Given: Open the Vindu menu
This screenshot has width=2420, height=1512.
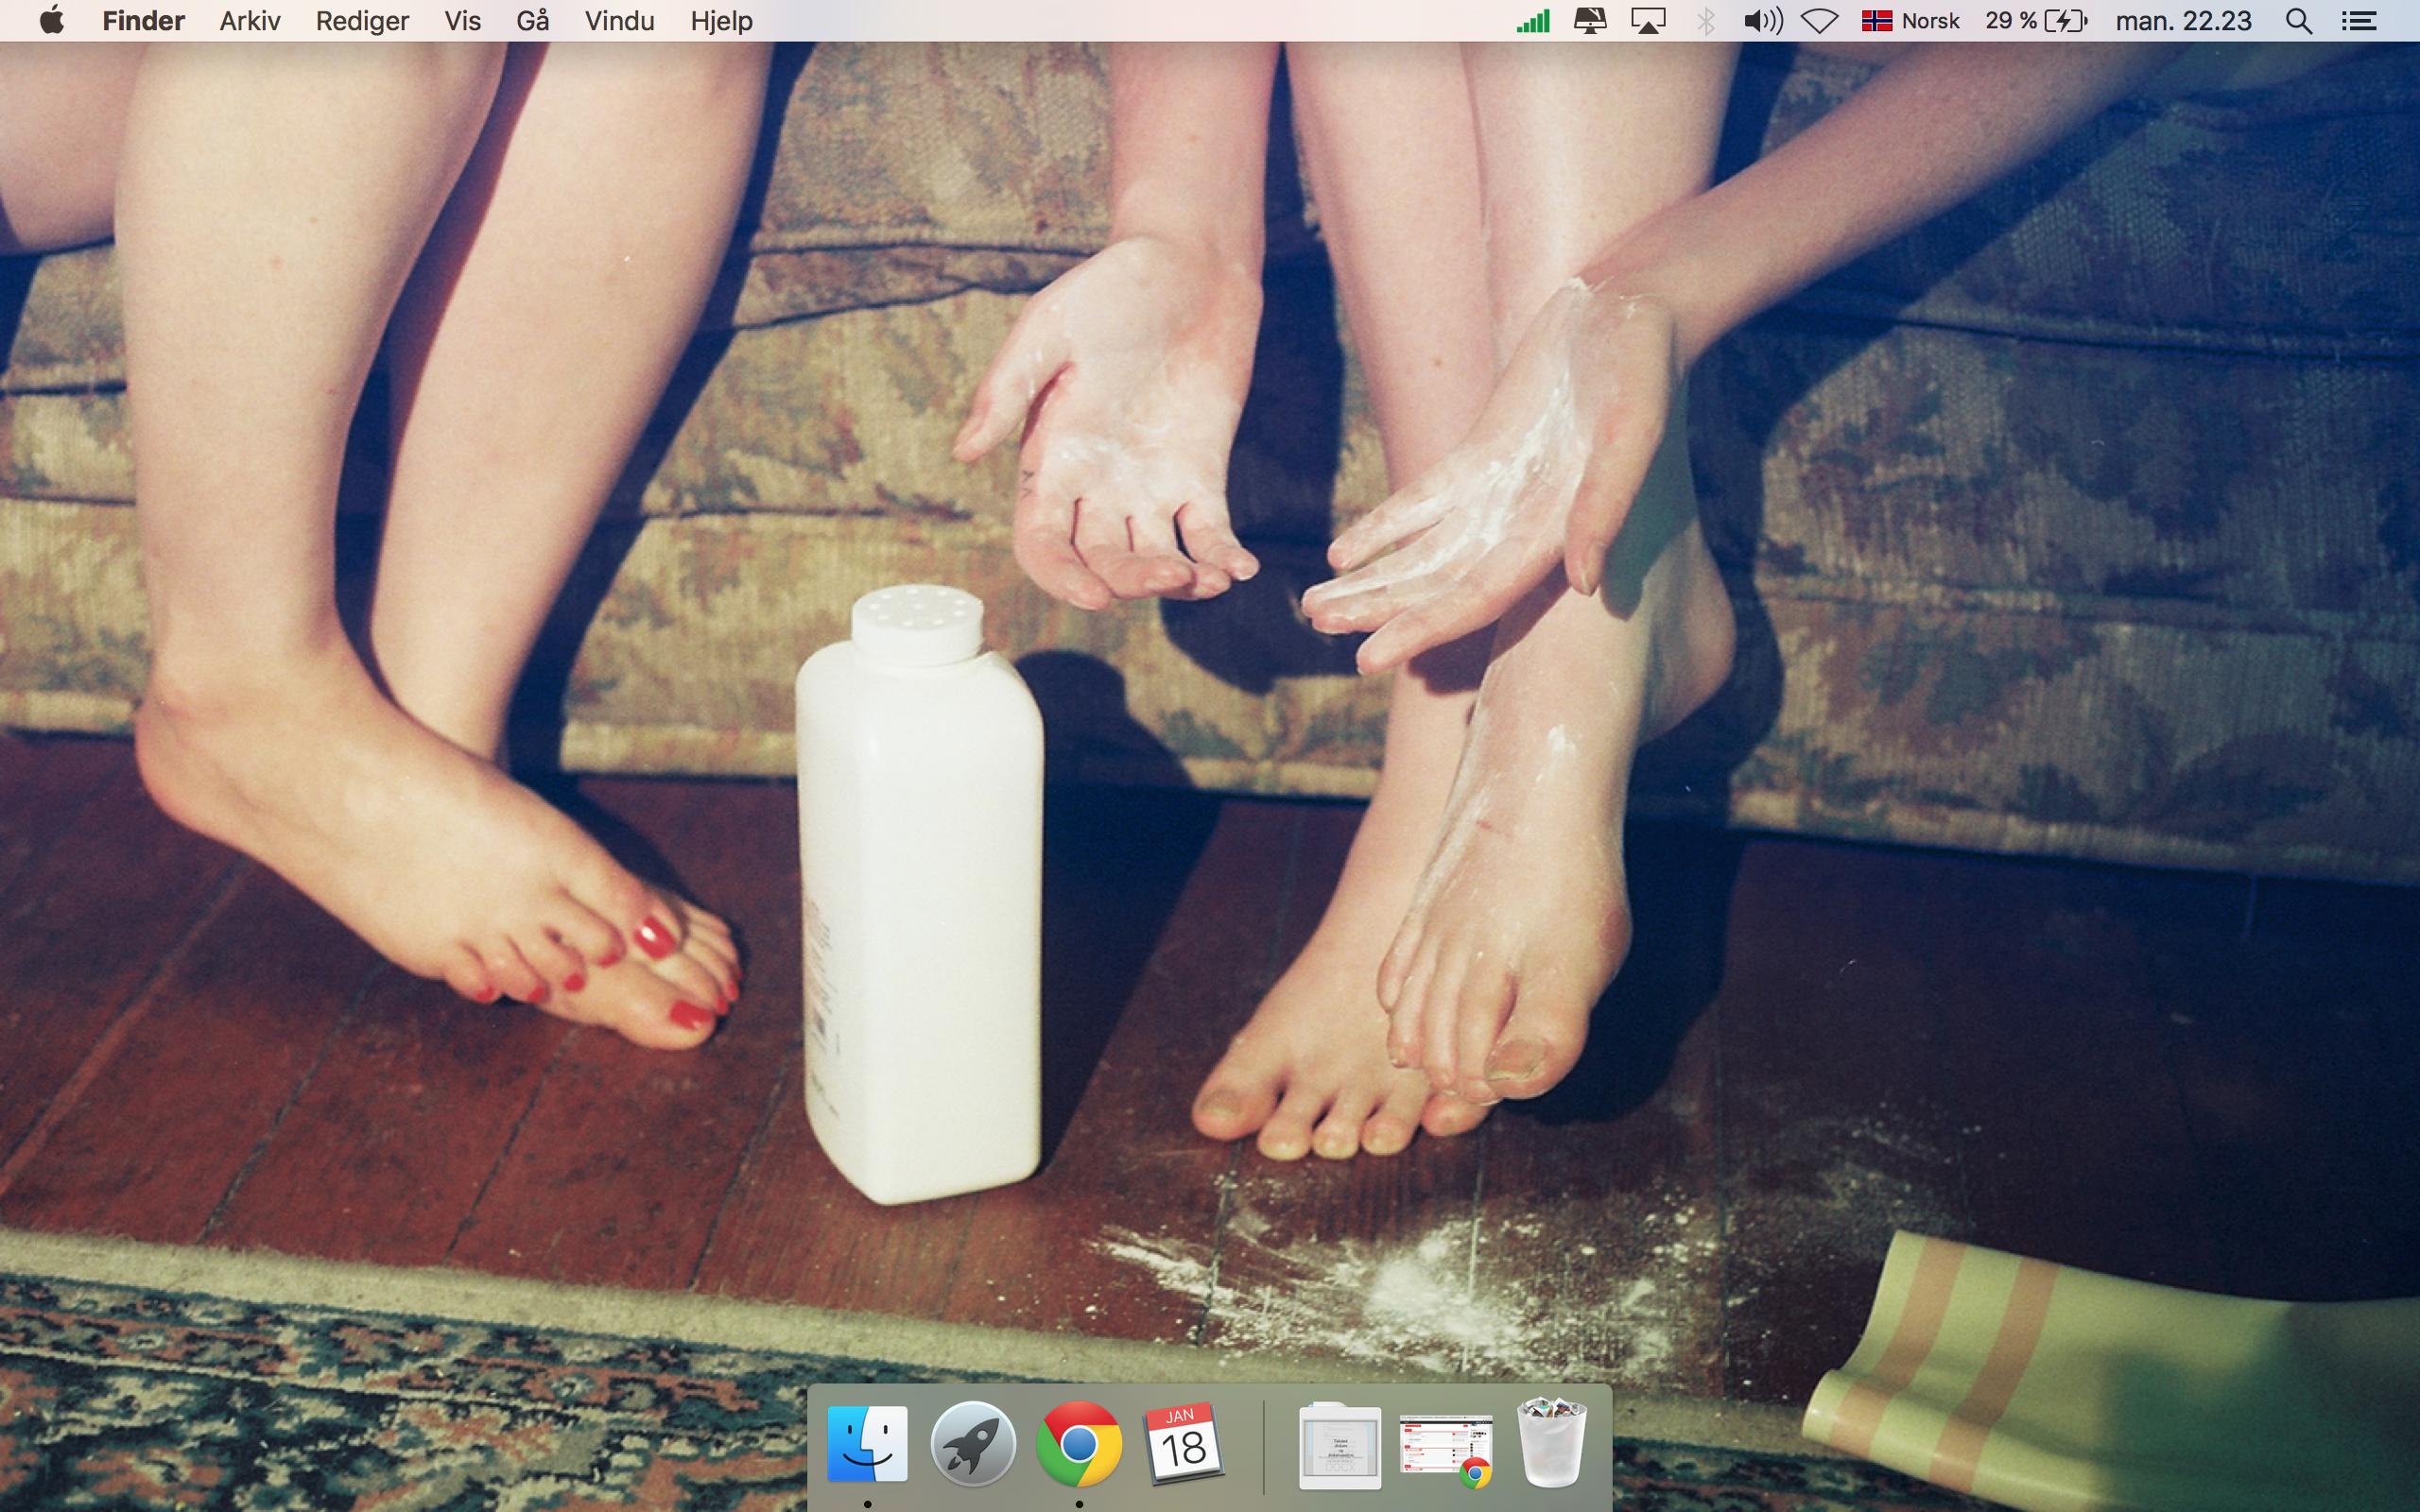Looking at the screenshot, I should 620,21.
